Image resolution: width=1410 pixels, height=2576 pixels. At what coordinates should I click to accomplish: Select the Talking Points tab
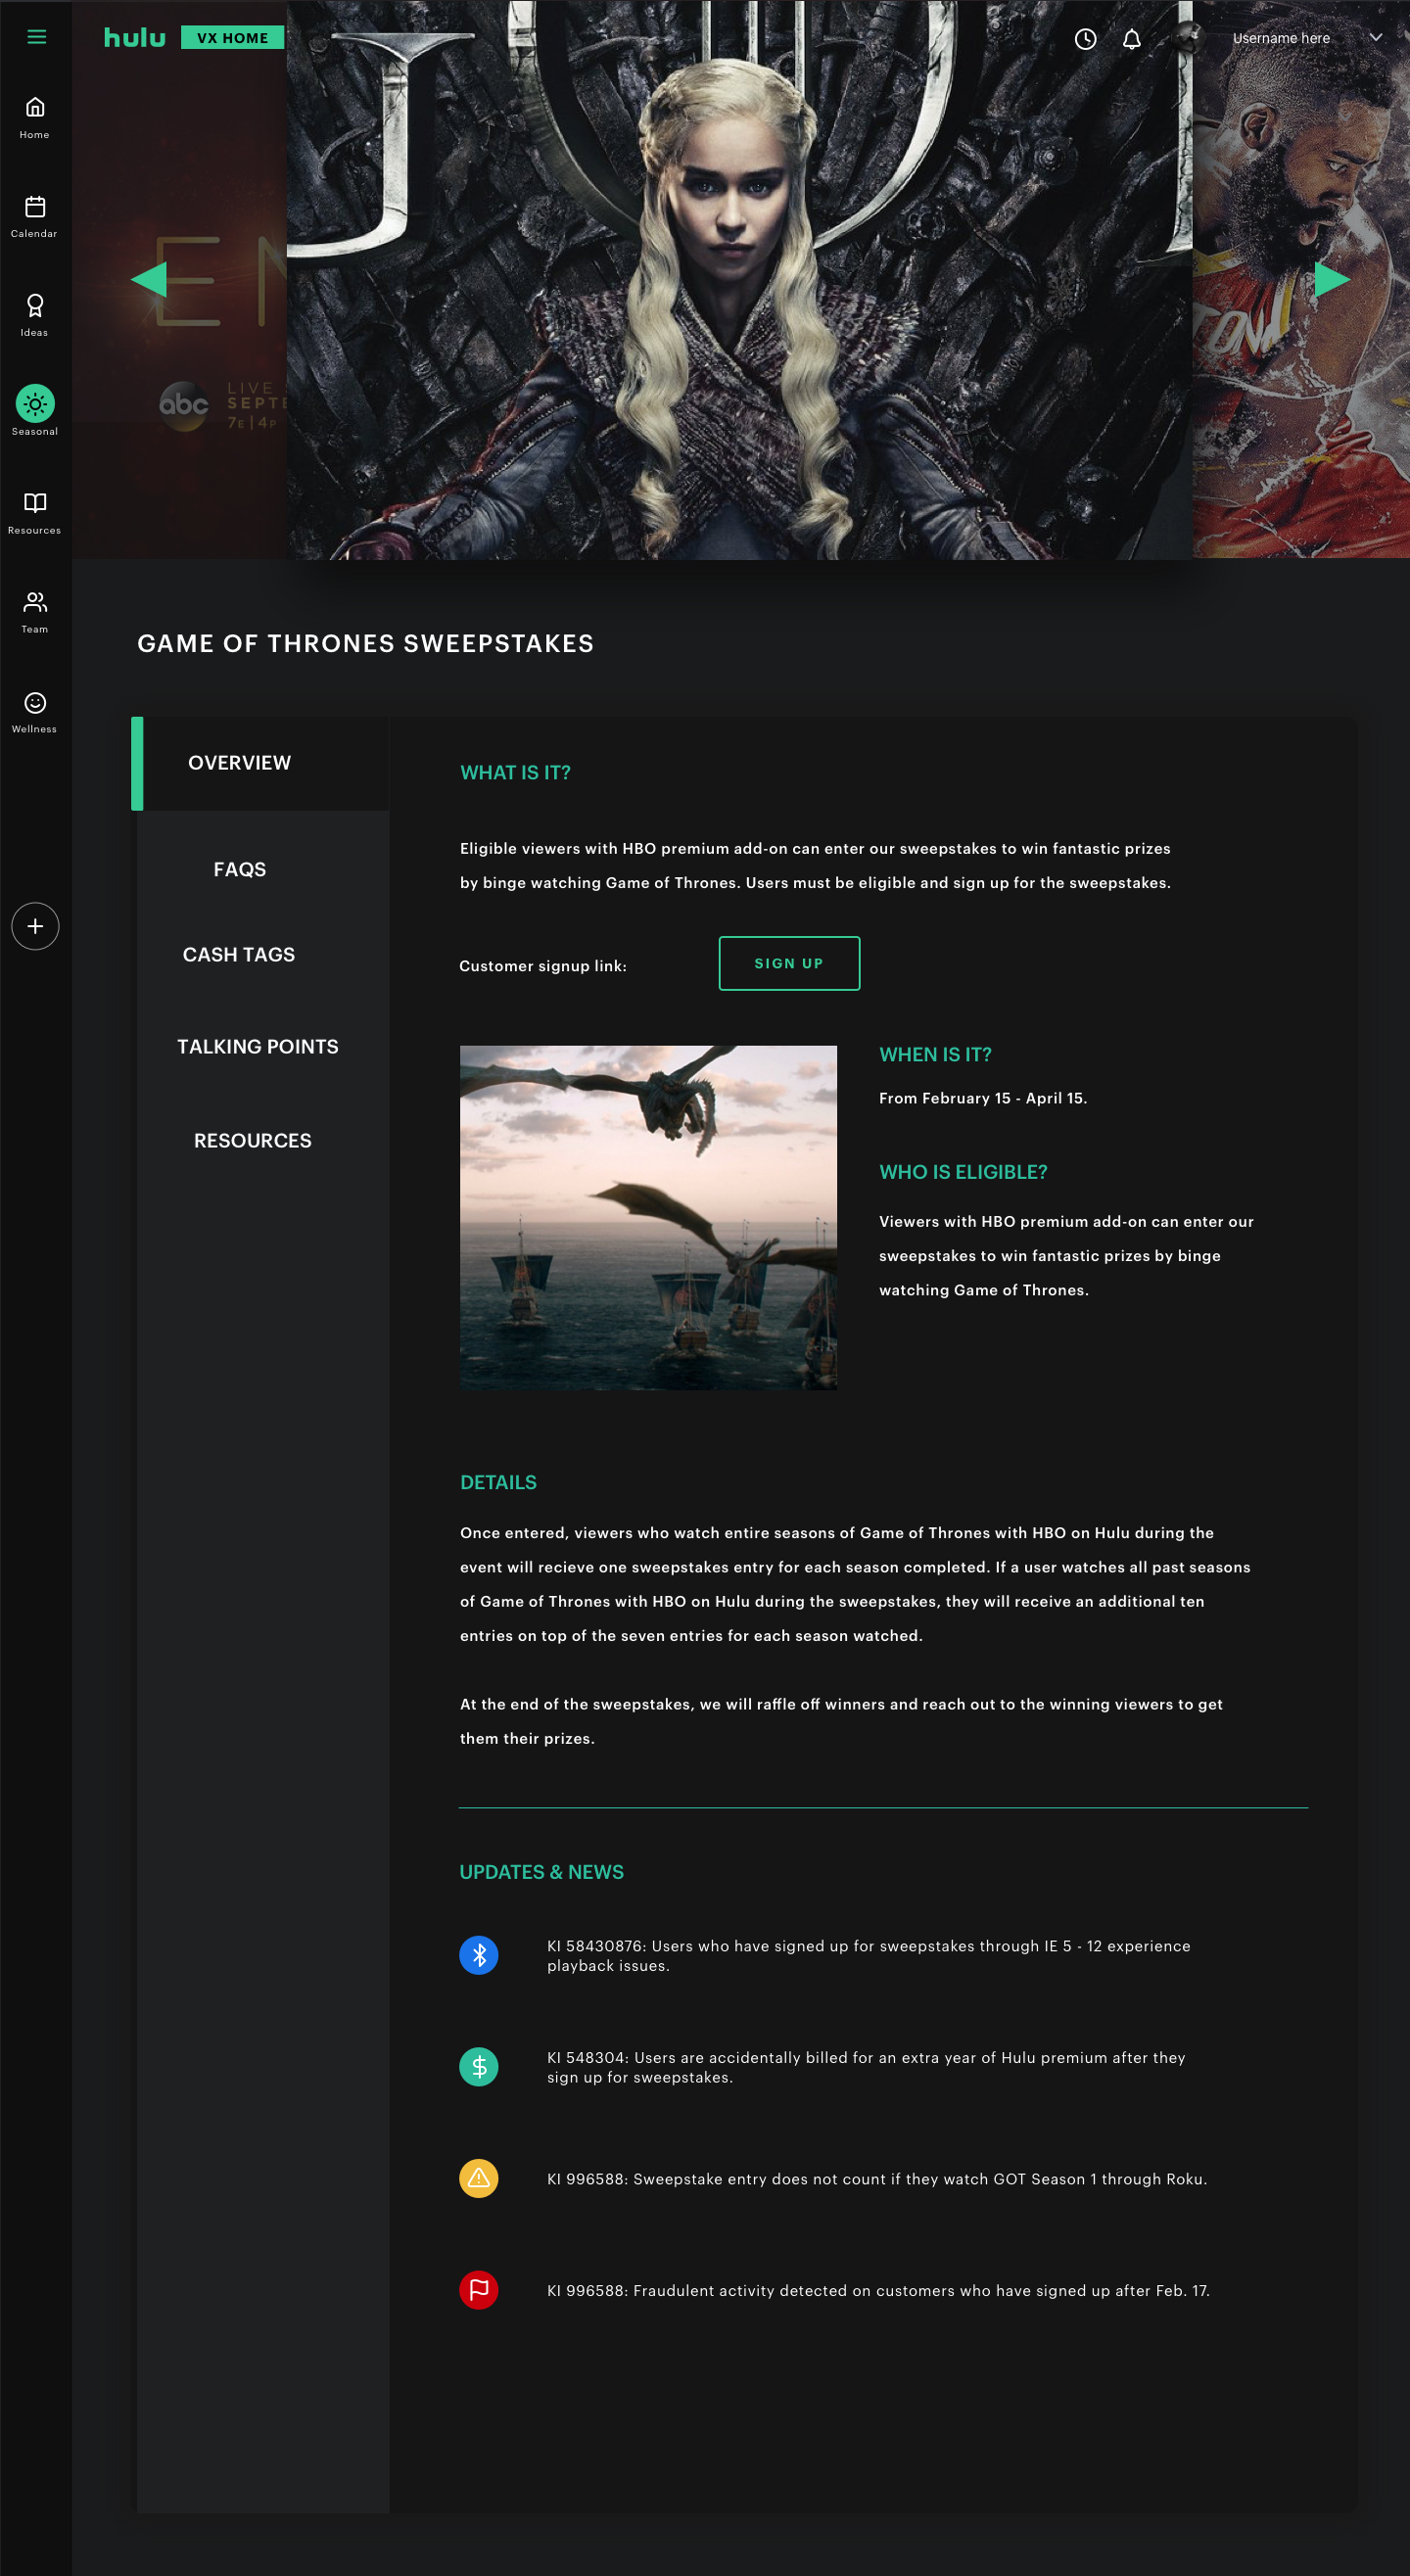(x=258, y=1046)
